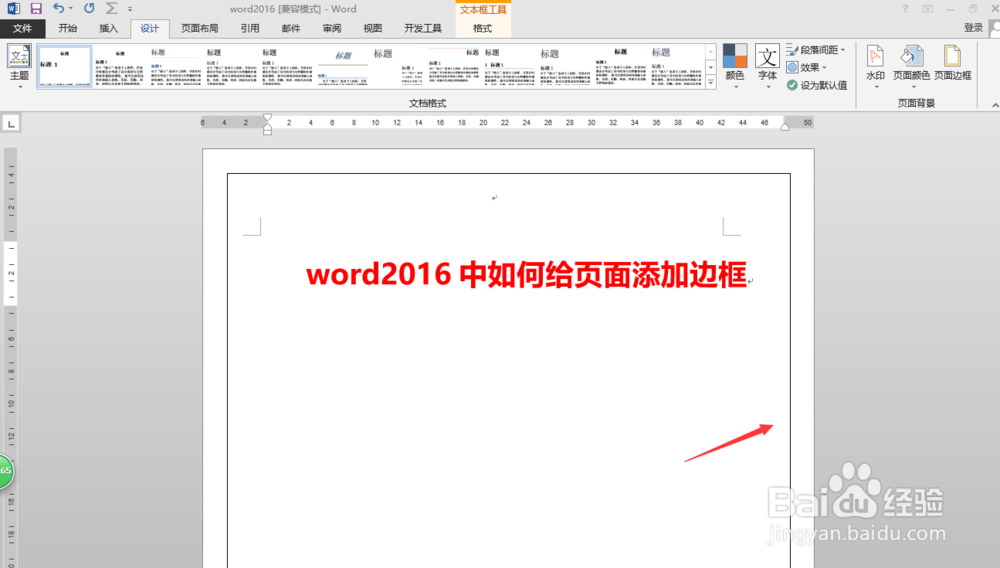This screenshot has height=568, width=1000.
Task: Open the 颜色 theme colors dropdown
Action: [735, 66]
